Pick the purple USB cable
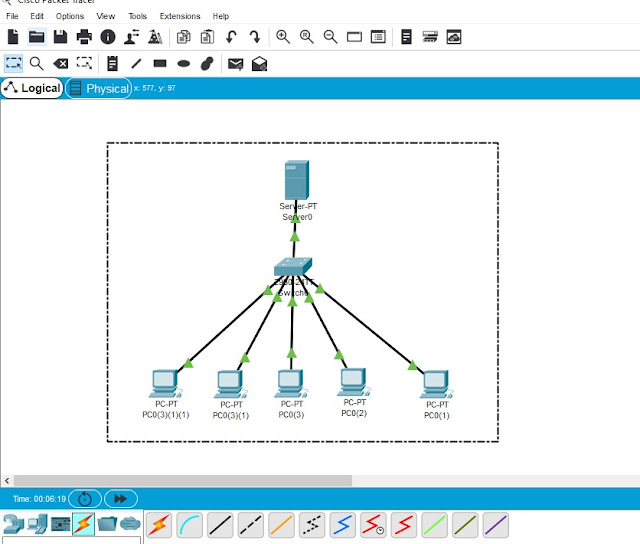The height and width of the screenshot is (544, 640). pos(496,525)
